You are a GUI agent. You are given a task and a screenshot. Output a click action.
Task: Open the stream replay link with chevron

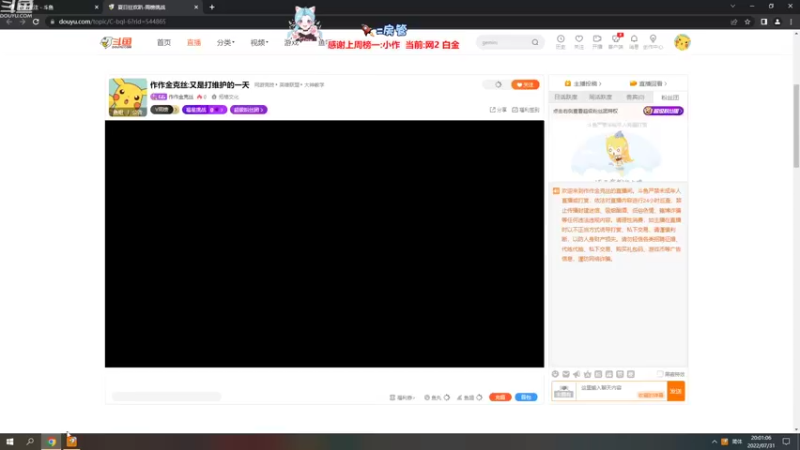(648, 84)
